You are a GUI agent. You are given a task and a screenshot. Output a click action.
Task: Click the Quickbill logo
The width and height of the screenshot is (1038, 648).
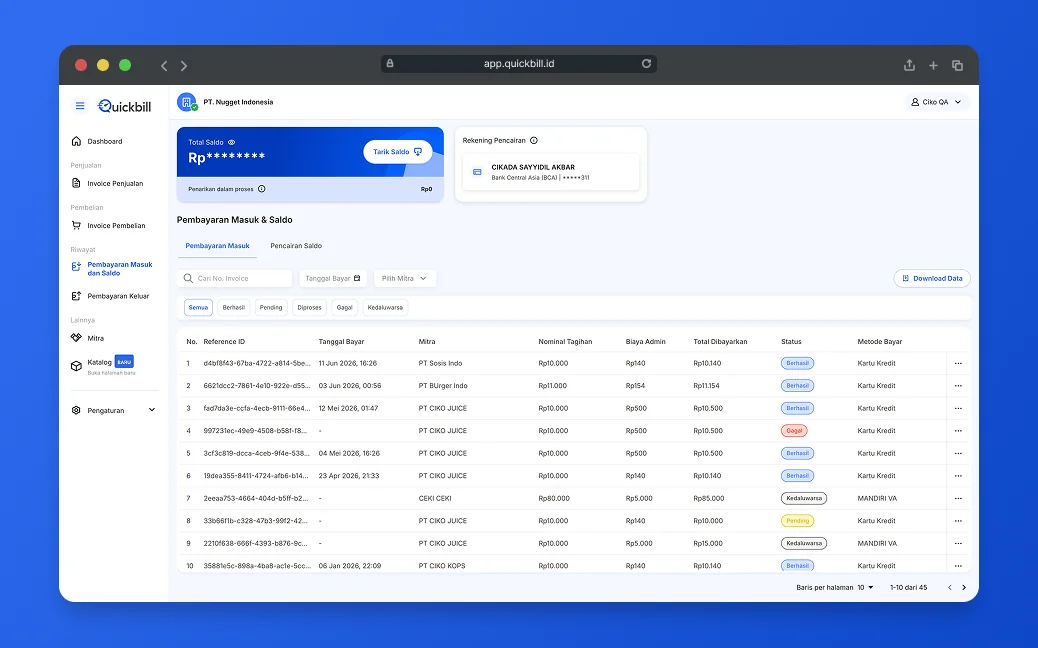click(124, 106)
